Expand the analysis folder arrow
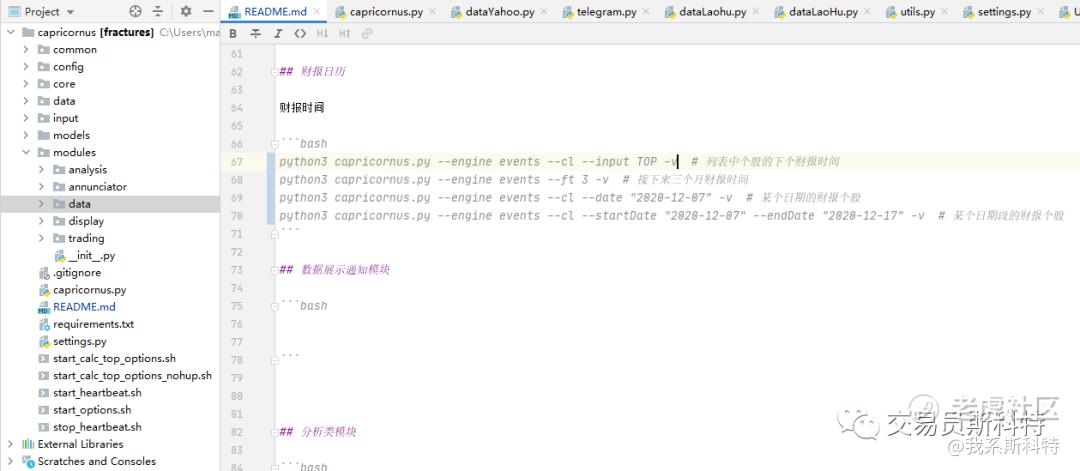The width and height of the screenshot is (1080, 471). click(x=41, y=170)
